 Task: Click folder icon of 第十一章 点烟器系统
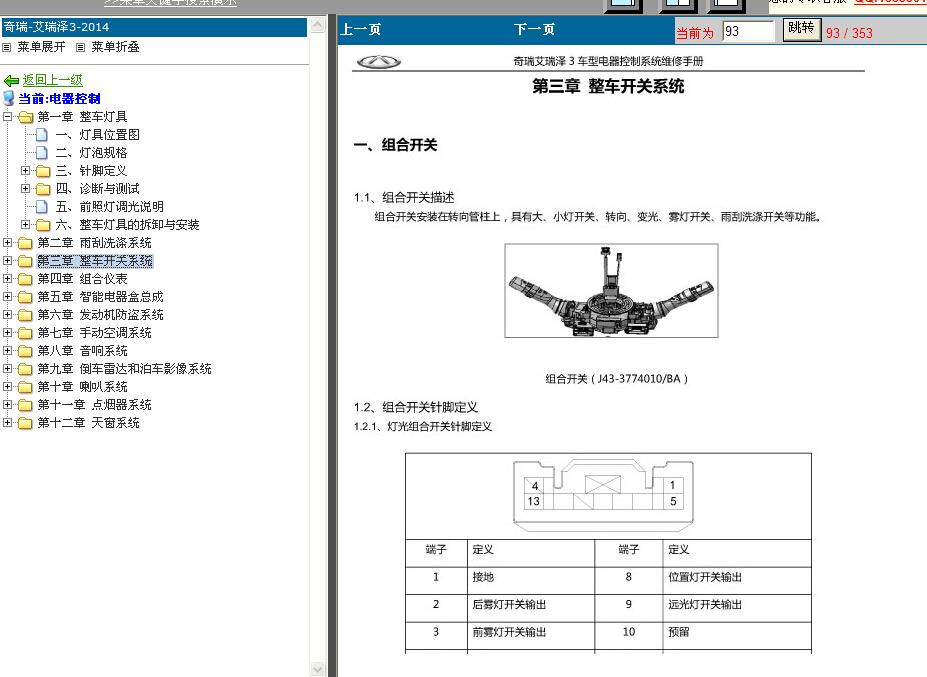tap(25, 405)
